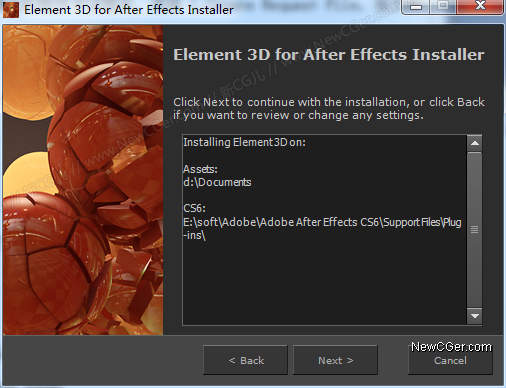Click the shattered red spheres artwork
The image size is (506, 388).
coord(83,180)
